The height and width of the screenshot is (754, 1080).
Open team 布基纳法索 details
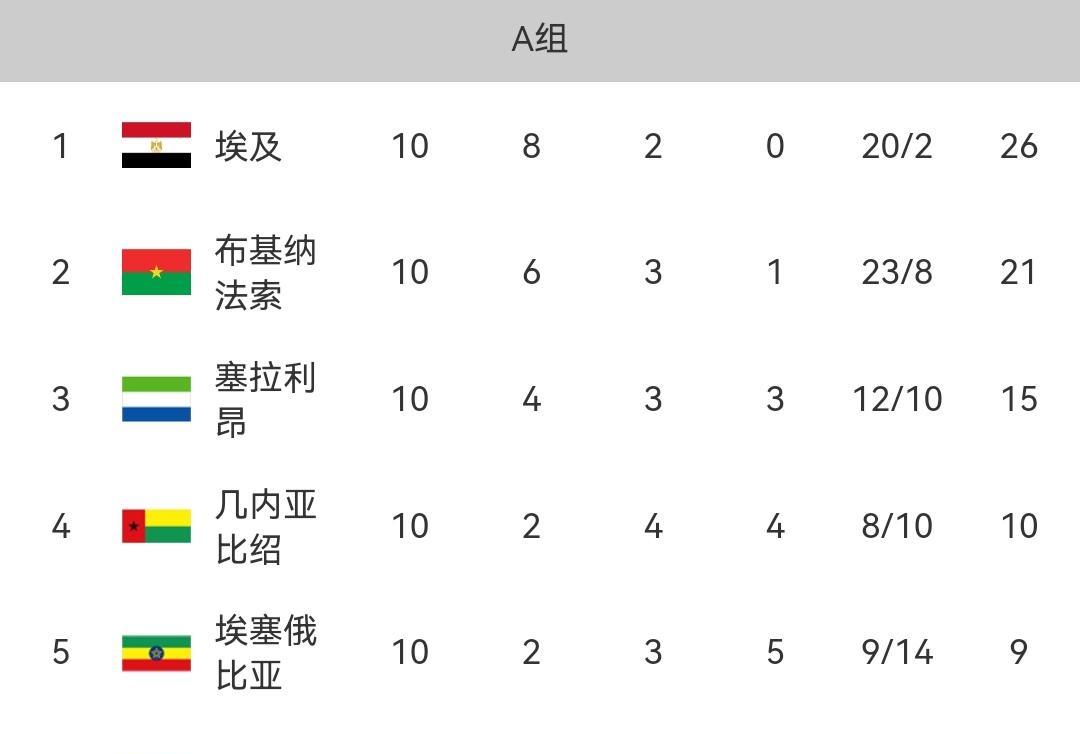pos(265,272)
